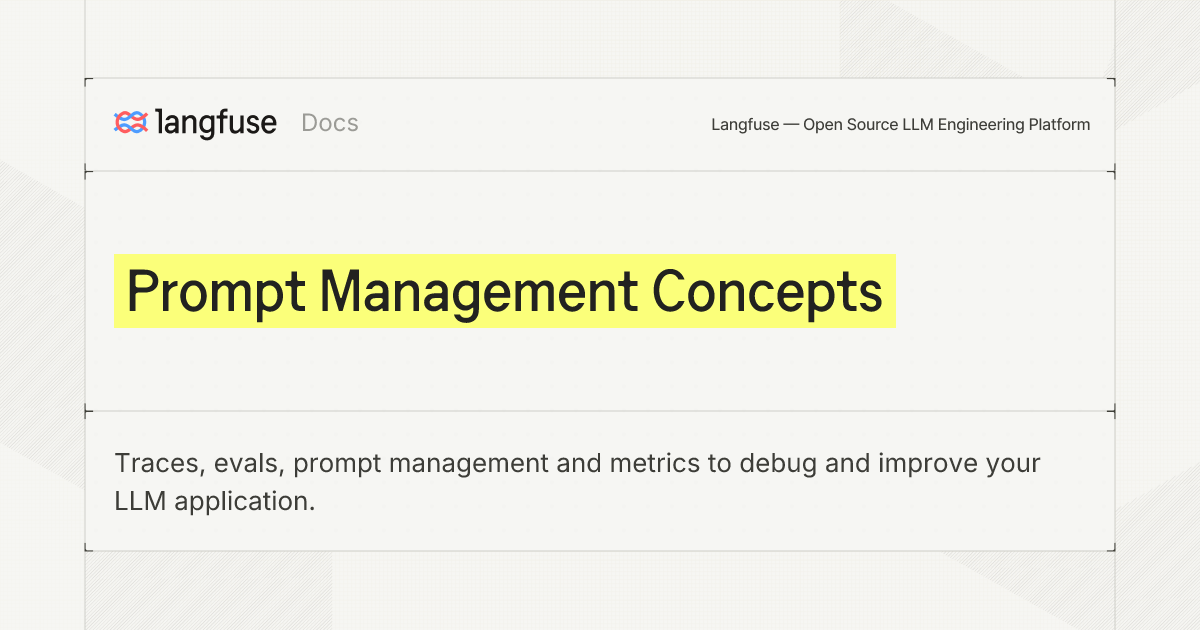Click the langfuse wordmark beside the logo

[x=216, y=123]
